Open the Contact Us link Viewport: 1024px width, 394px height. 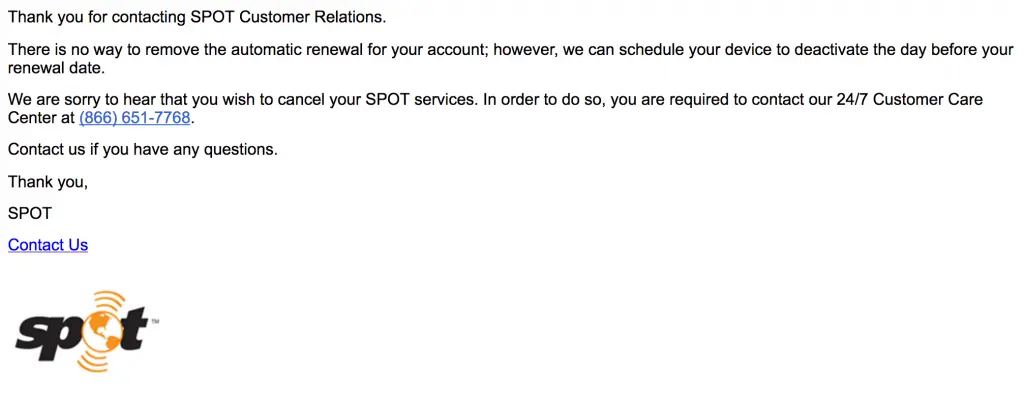pos(48,245)
